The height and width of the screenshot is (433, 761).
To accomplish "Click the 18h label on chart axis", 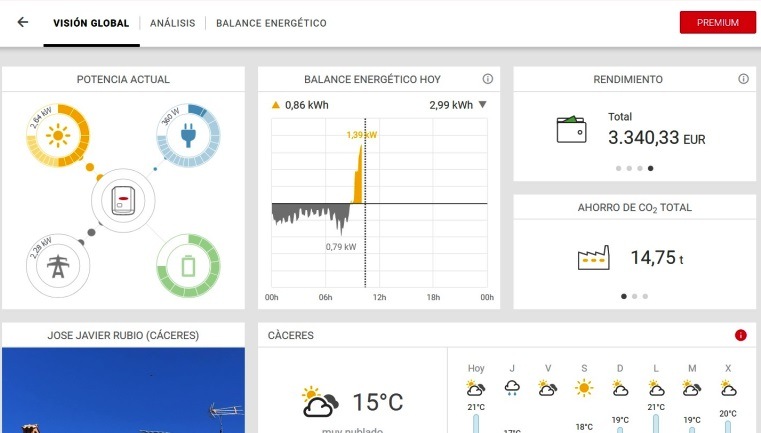I will (433, 297).
